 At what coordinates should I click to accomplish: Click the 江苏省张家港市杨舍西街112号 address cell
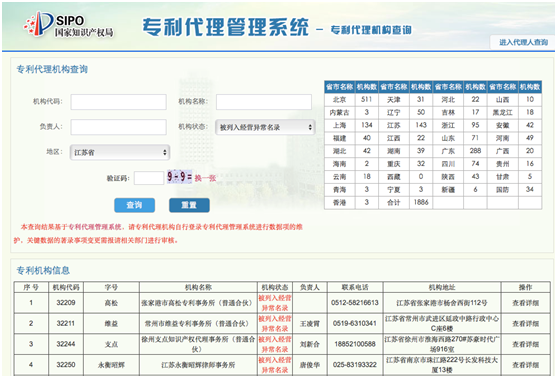(x=442, y=303)
